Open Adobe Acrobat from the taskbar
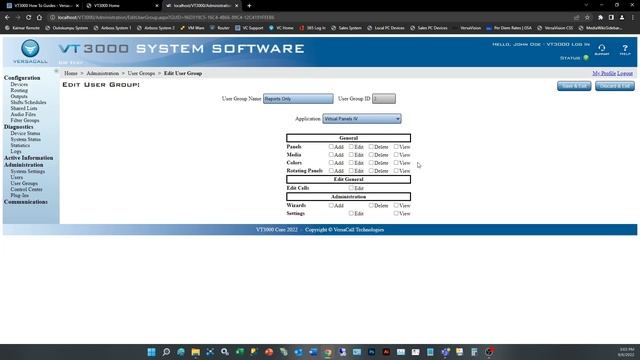This screenshot has width=640, height=360. tap(386, 352)
